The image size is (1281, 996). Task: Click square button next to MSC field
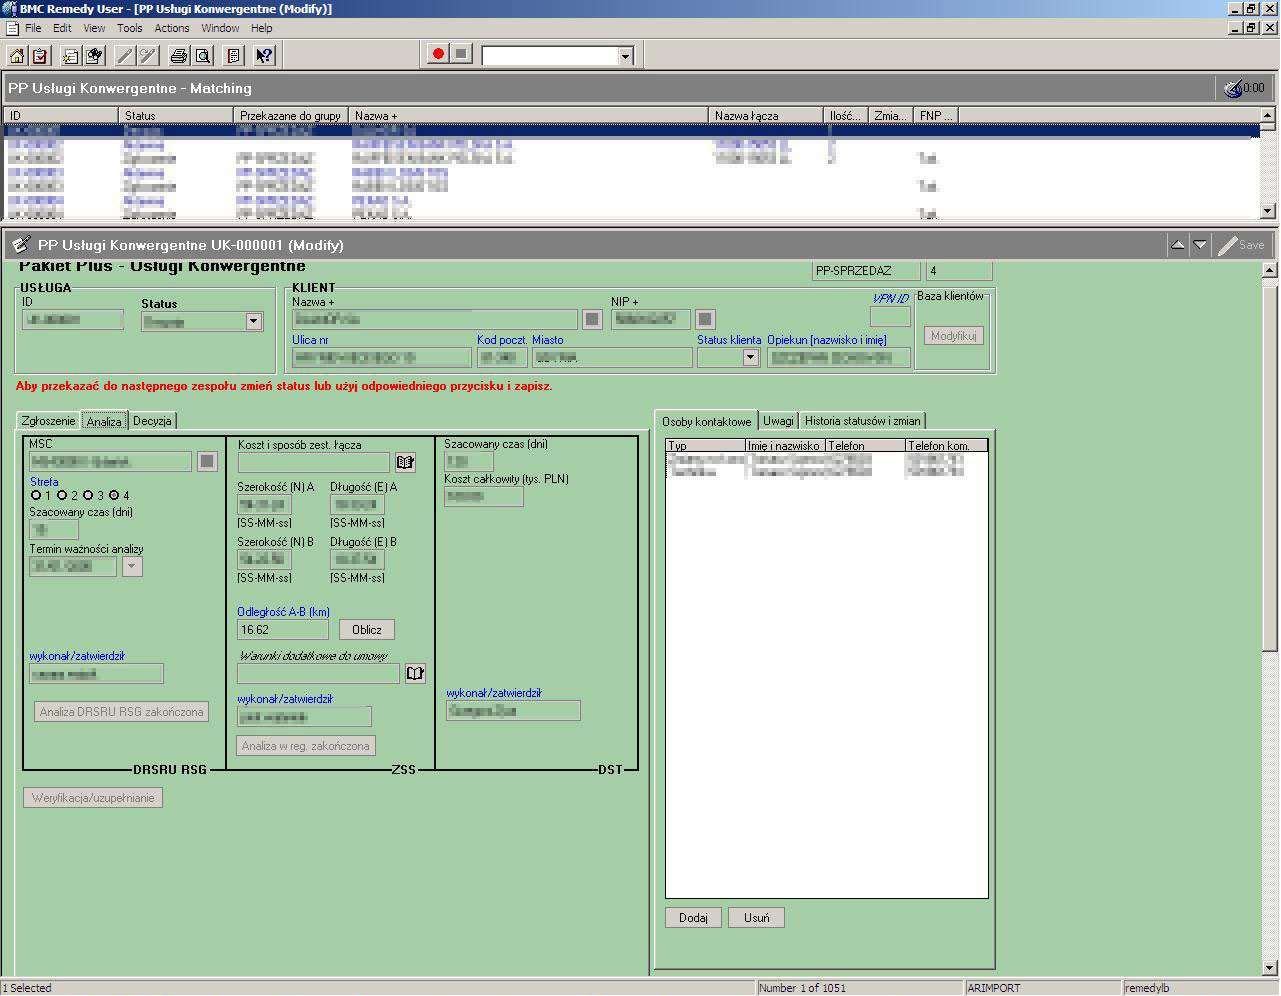coord(207,461)
